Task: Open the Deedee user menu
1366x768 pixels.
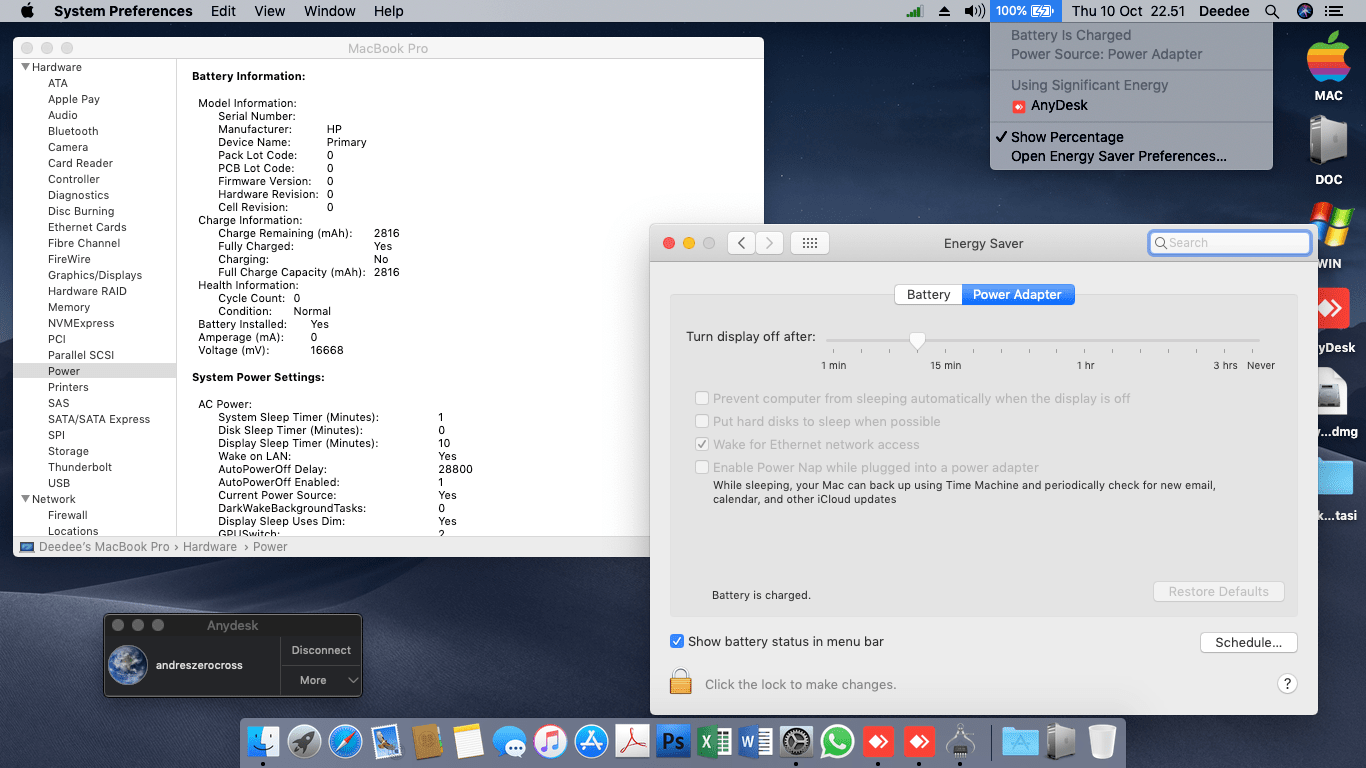Action: [1223, 11]
